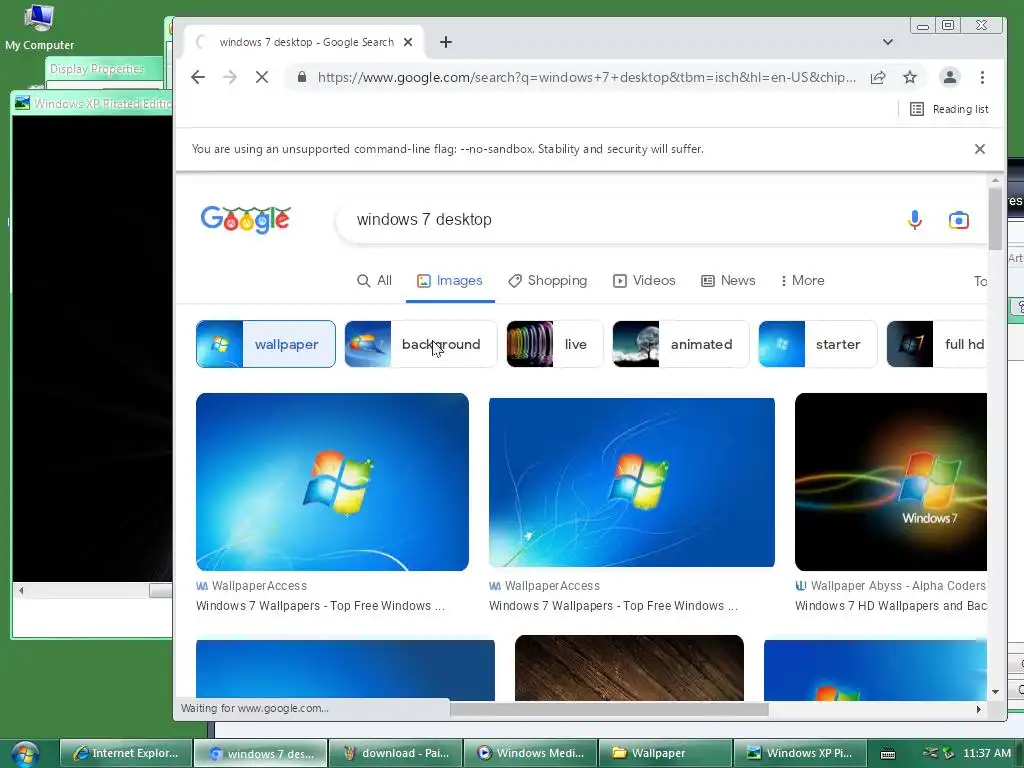1024x768 pixels.
Task: Open the Wallpaper folder taskbar button
Action: (665, 753)
